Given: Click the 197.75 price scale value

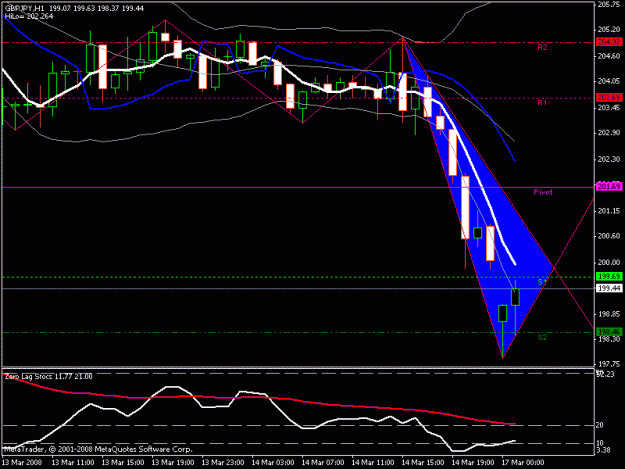Looking at the screenshot, I should (x=609, y=364).
